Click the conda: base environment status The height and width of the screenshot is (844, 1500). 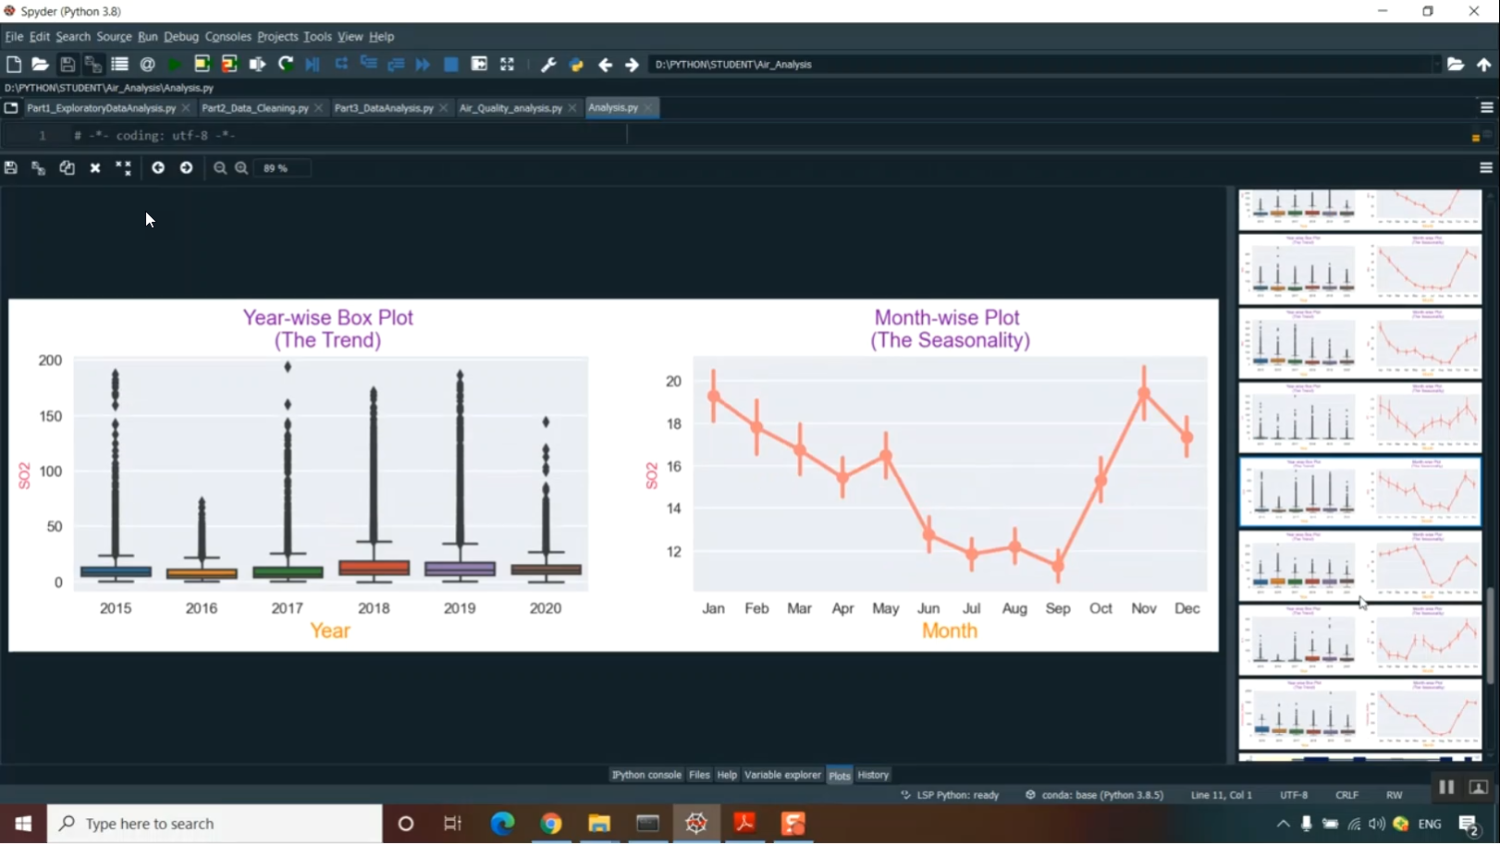(1095, 795)
